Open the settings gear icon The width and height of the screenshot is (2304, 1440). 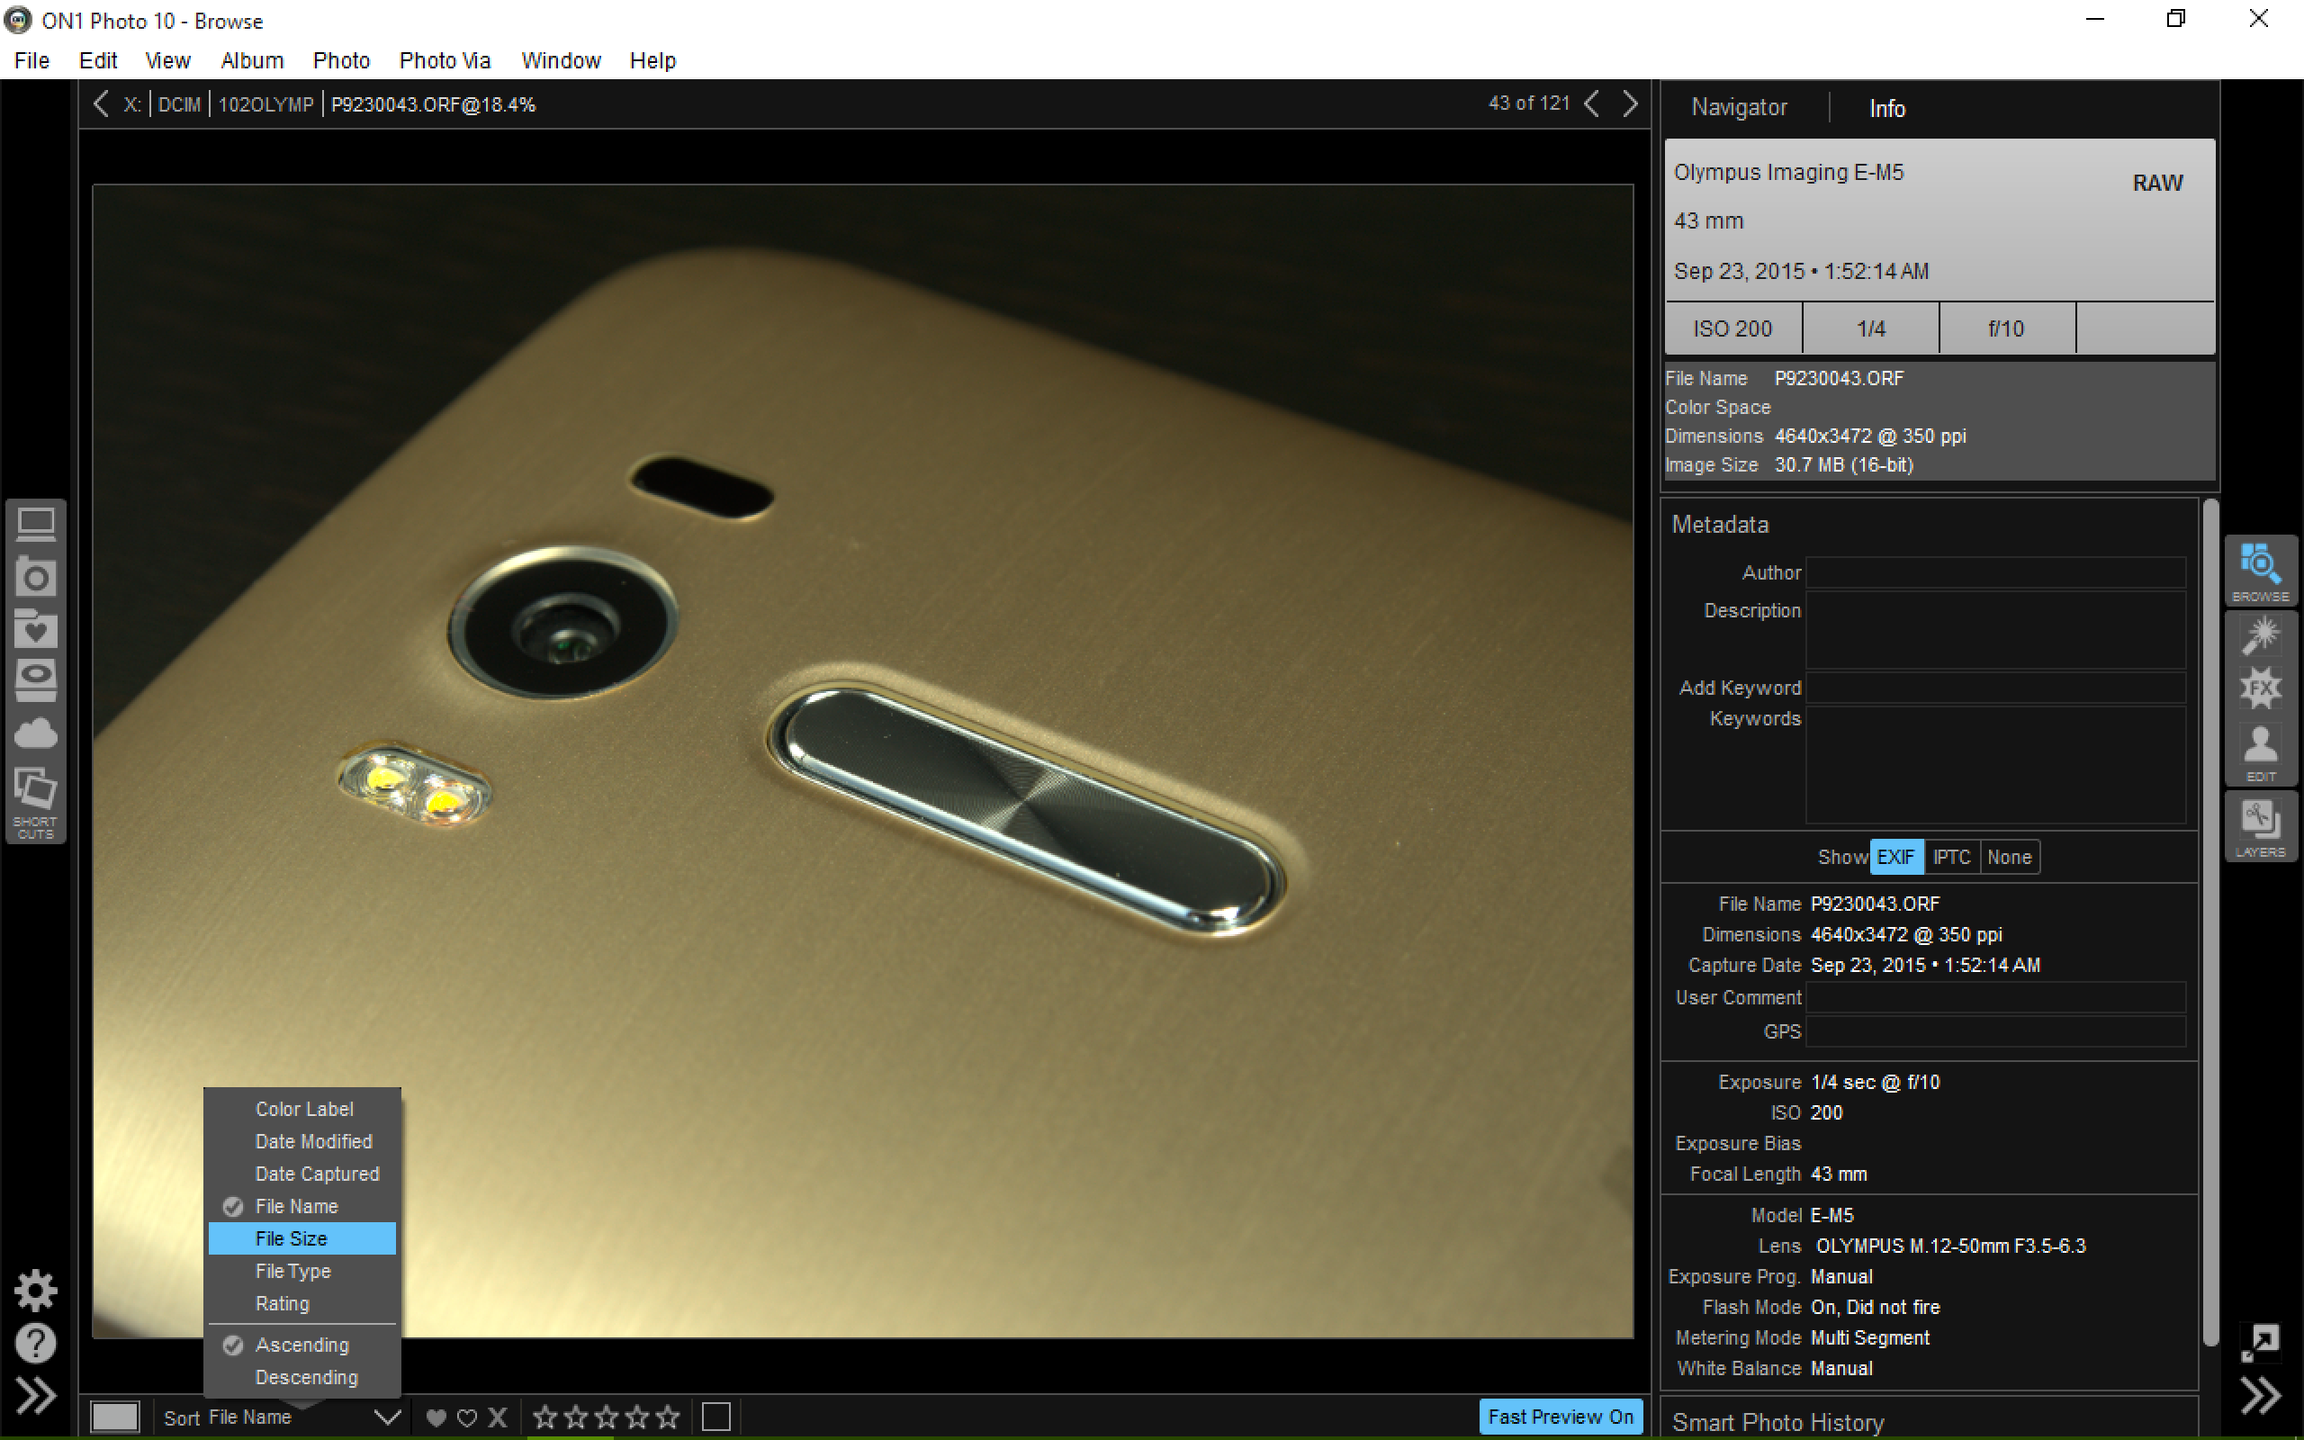36,1291
